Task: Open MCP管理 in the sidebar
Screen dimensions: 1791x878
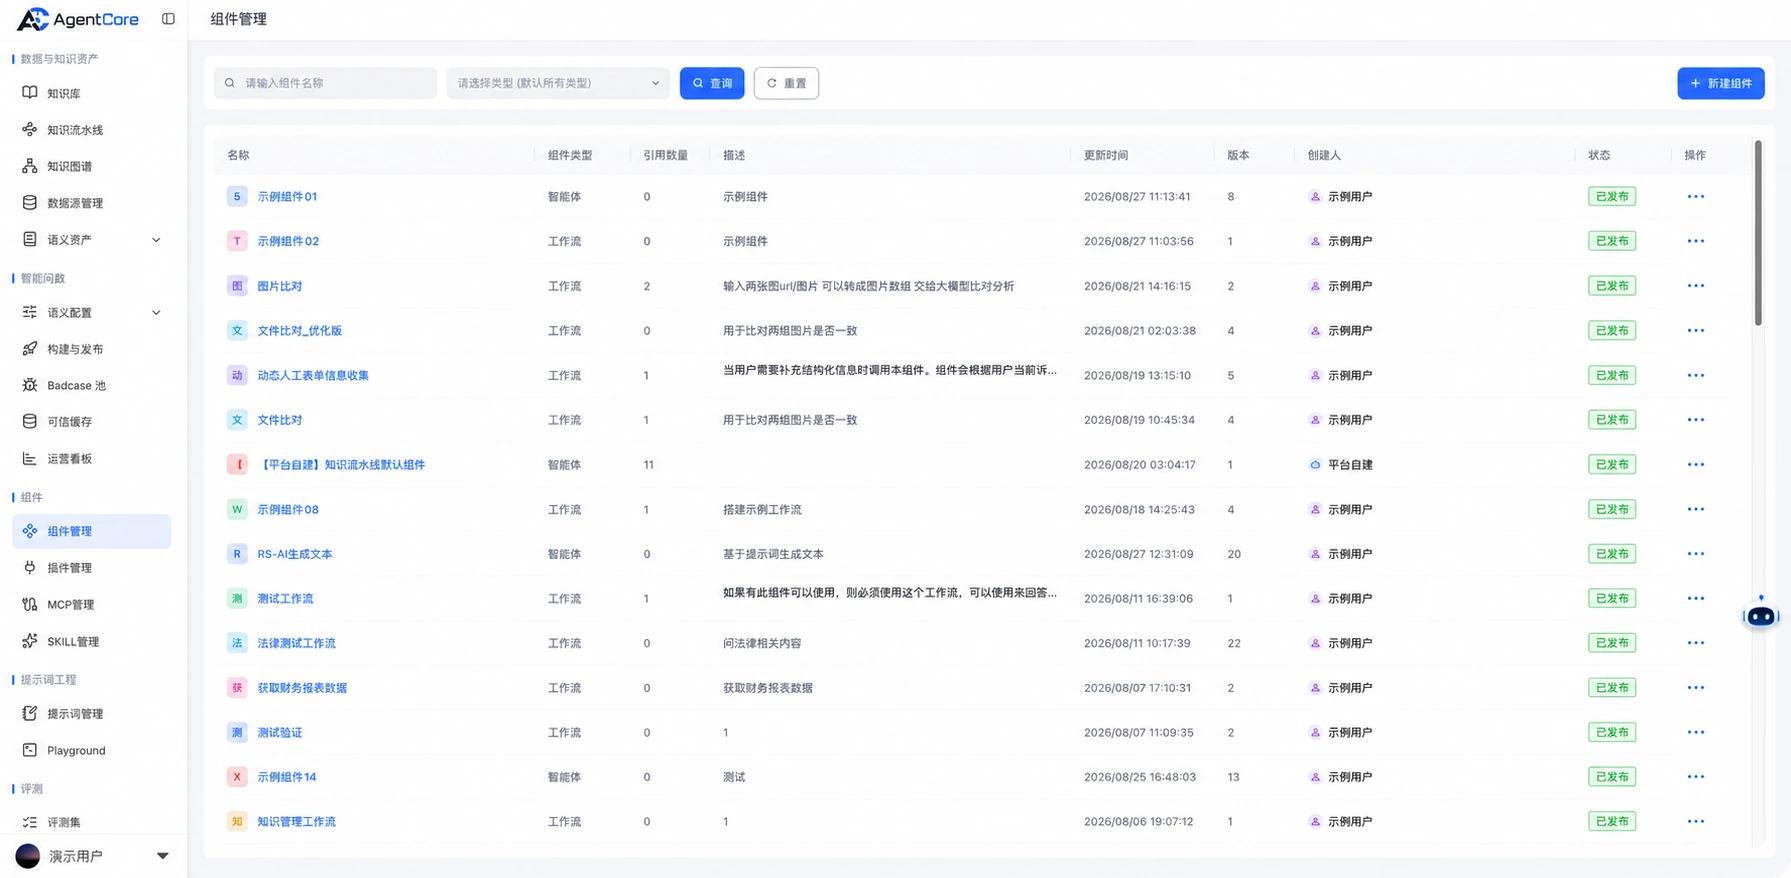Action: pyautogui.click(x=71, y=605)
